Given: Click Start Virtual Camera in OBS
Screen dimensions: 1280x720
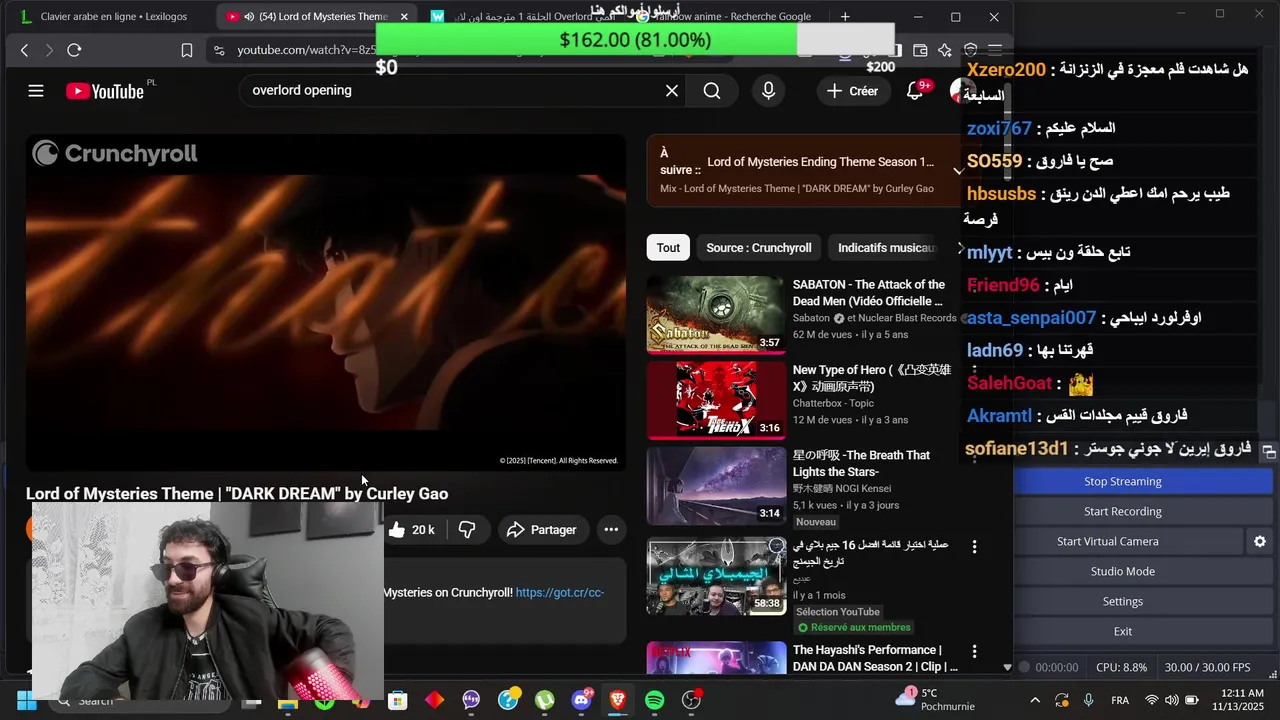Looking at the screenshot, I should click(x=1108, y=541).
